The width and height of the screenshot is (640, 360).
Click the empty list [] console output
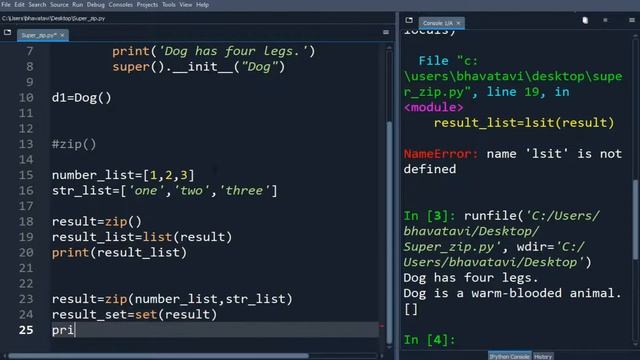tap(411, 309)
